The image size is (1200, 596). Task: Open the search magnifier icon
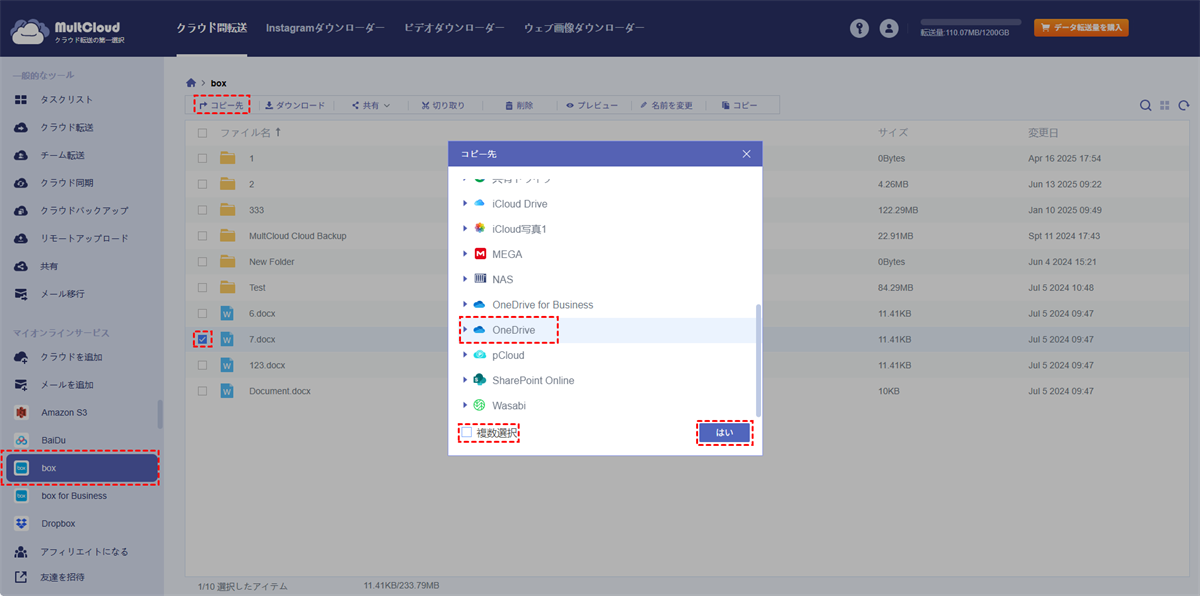[x=1146, y=105]
